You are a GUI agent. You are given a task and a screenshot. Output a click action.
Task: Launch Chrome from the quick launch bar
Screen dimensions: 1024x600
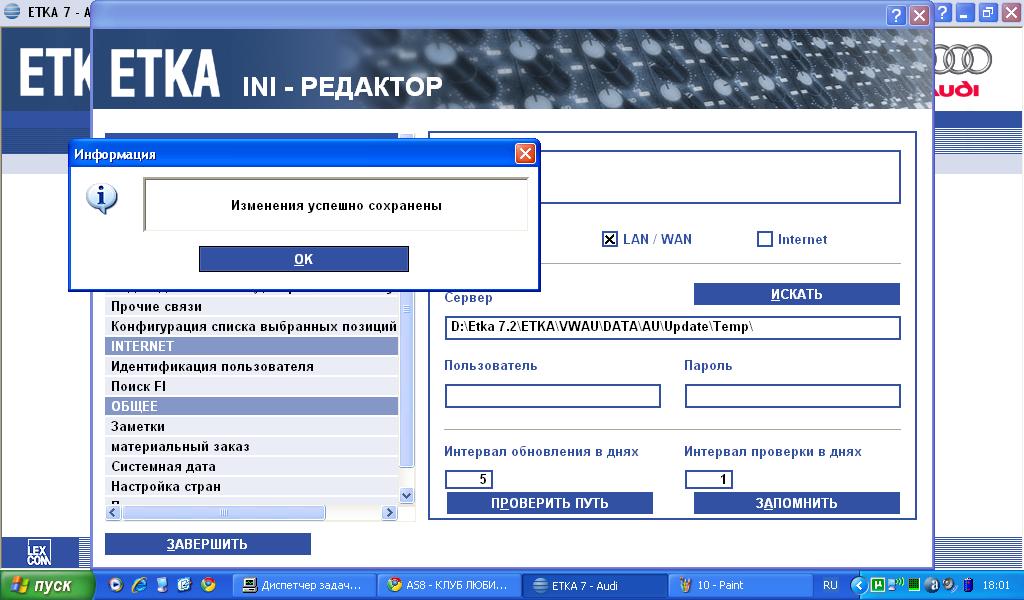208,585
